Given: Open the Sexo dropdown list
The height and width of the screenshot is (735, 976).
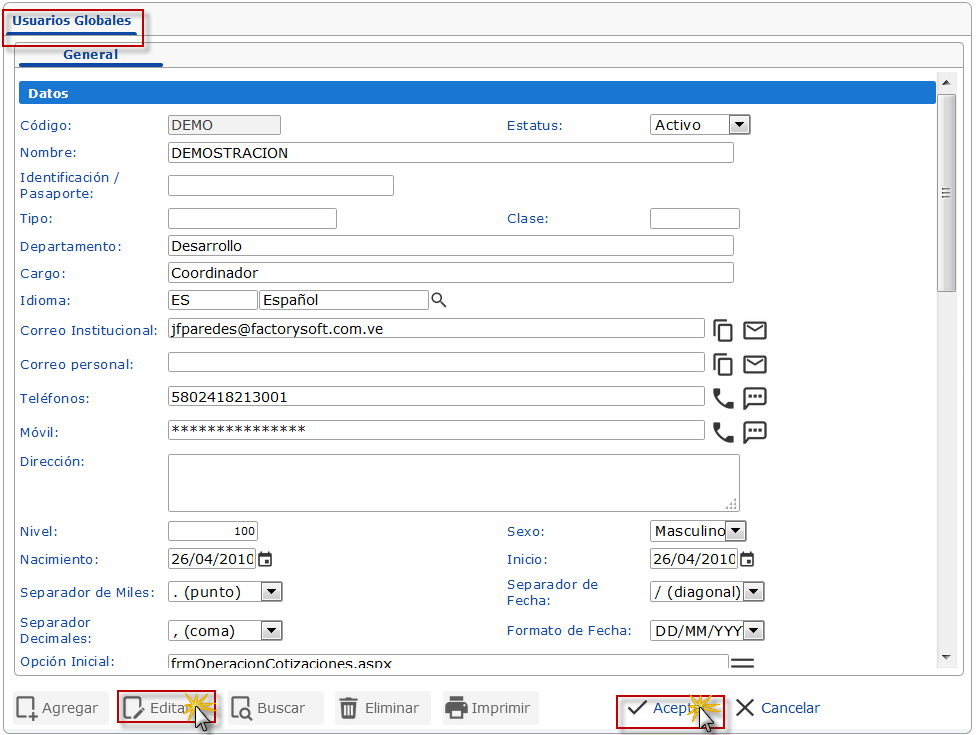Looking at the screenshot, I should pyautogui.click(x=735, y=531).
